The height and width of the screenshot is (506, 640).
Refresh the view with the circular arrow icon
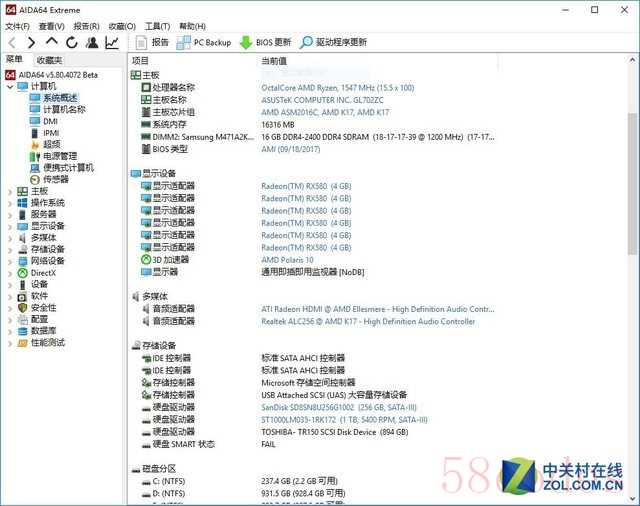click(x=72, y=42)
